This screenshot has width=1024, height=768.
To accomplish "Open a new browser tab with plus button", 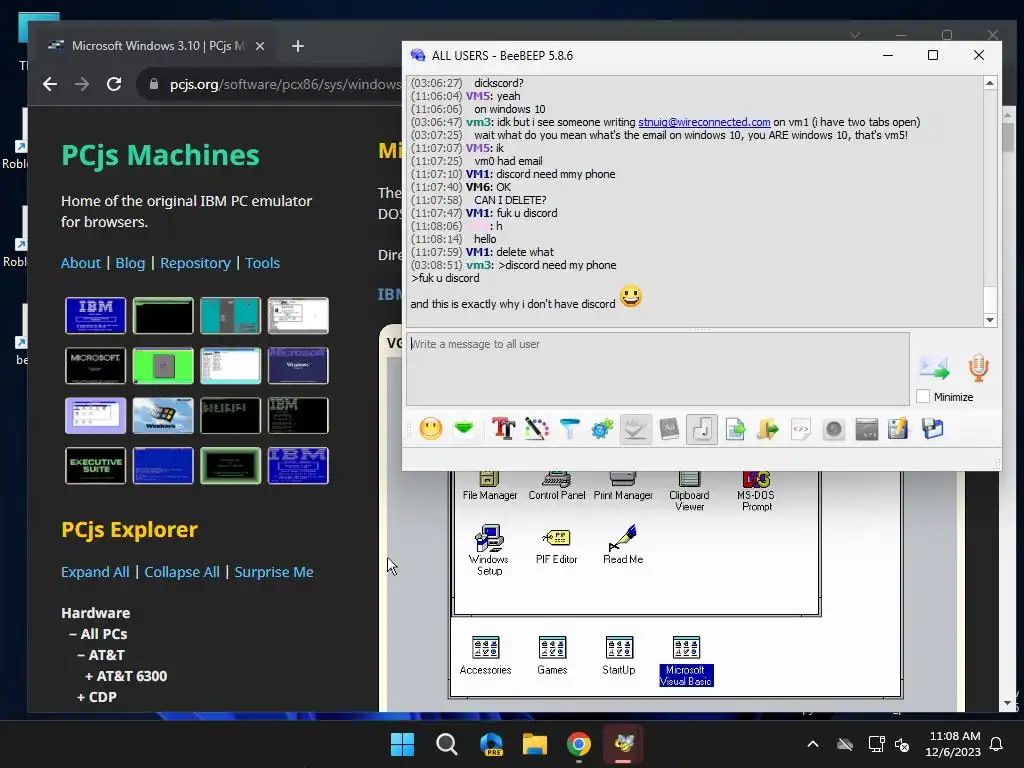I will pos(298,46).
